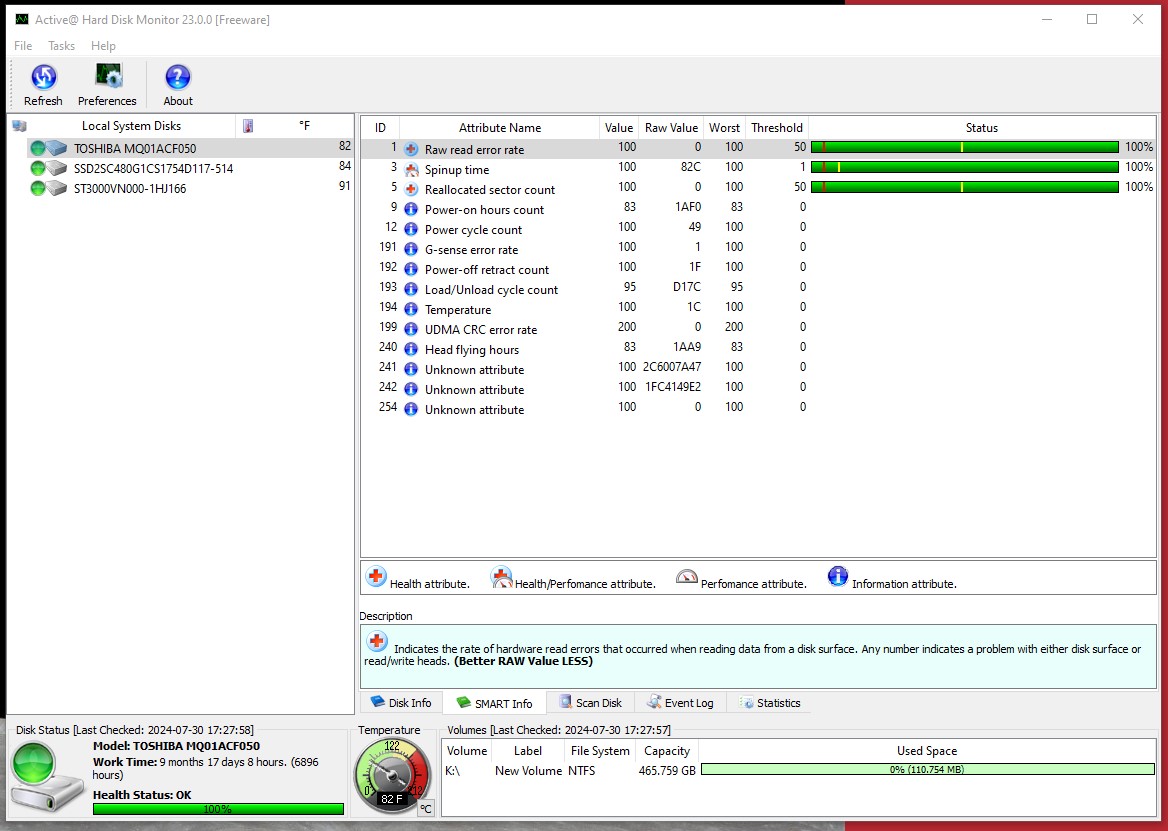Image resolution: width=1168 pixels, height=831 pixels.
Task: Switch to the Scan Disk tab
Action: coord(589,702)
